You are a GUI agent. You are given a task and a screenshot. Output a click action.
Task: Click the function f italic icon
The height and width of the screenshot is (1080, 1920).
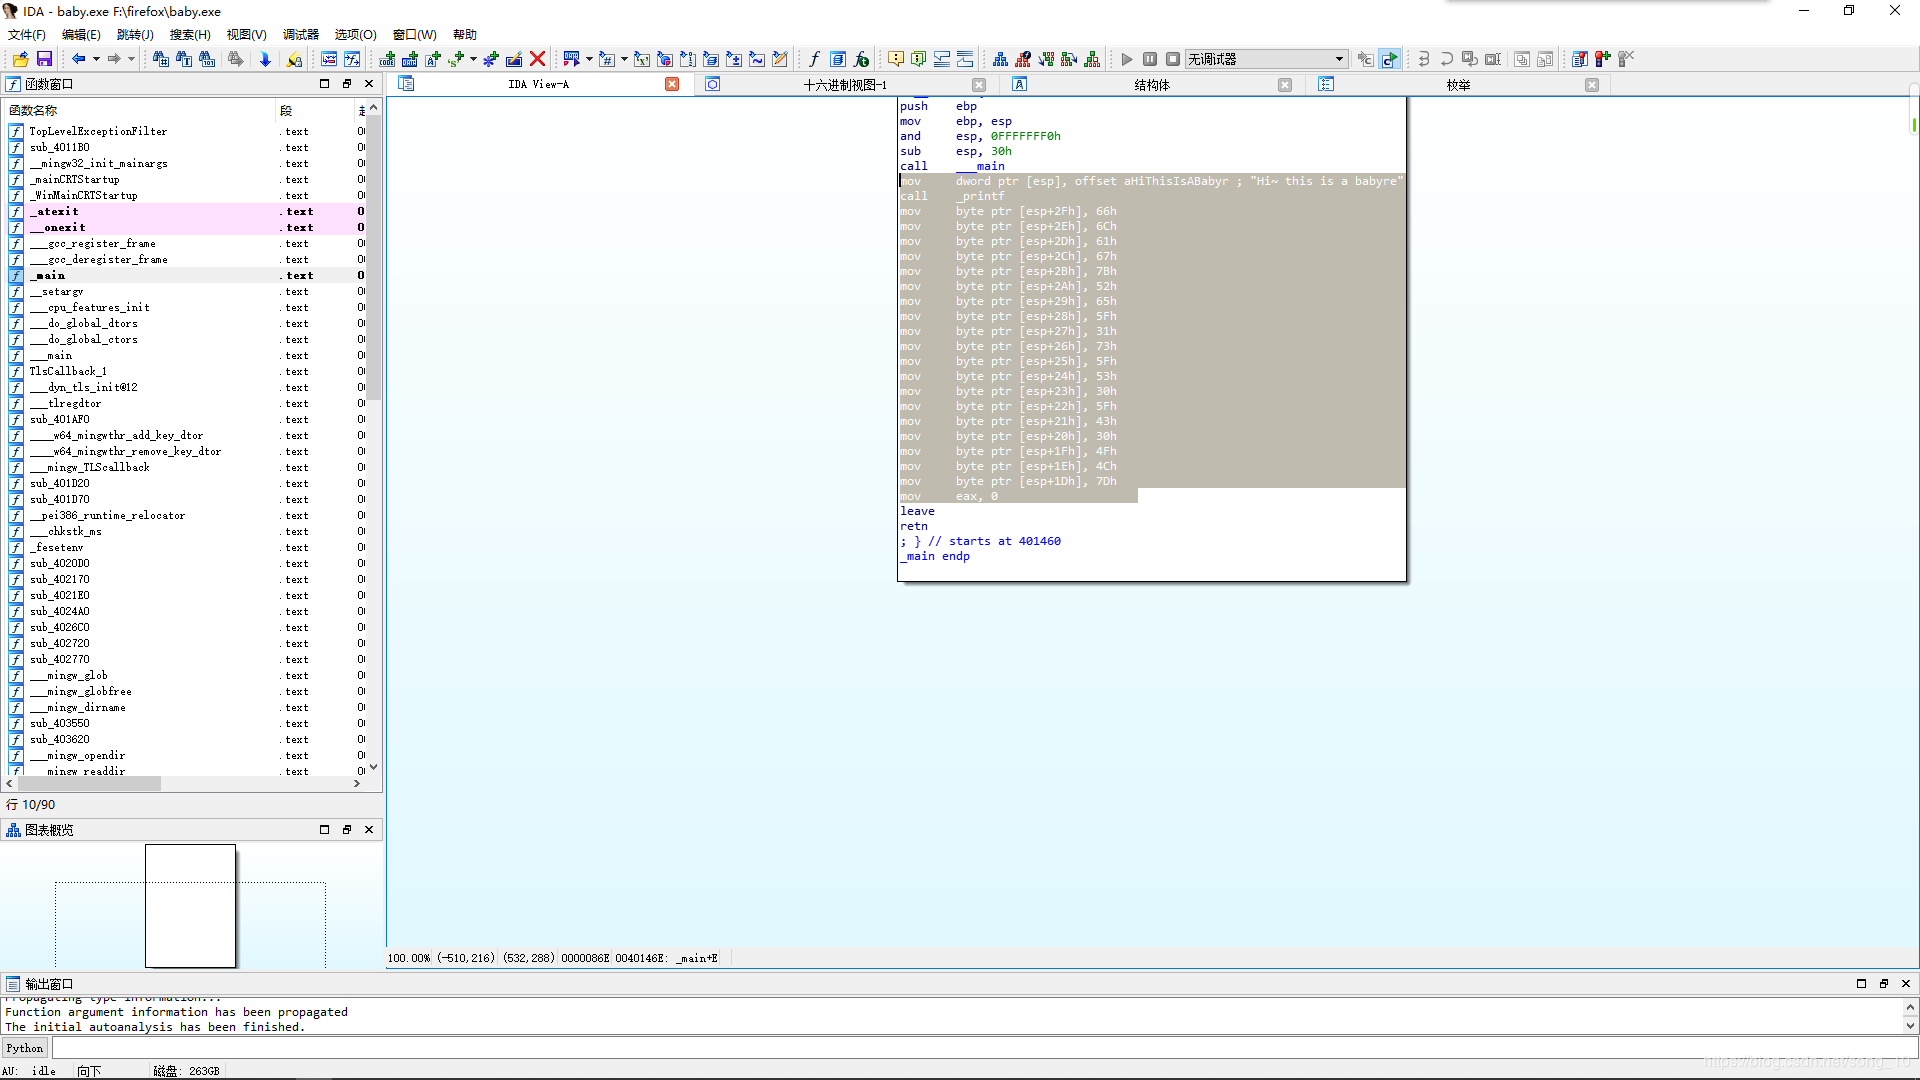(814, 60)
